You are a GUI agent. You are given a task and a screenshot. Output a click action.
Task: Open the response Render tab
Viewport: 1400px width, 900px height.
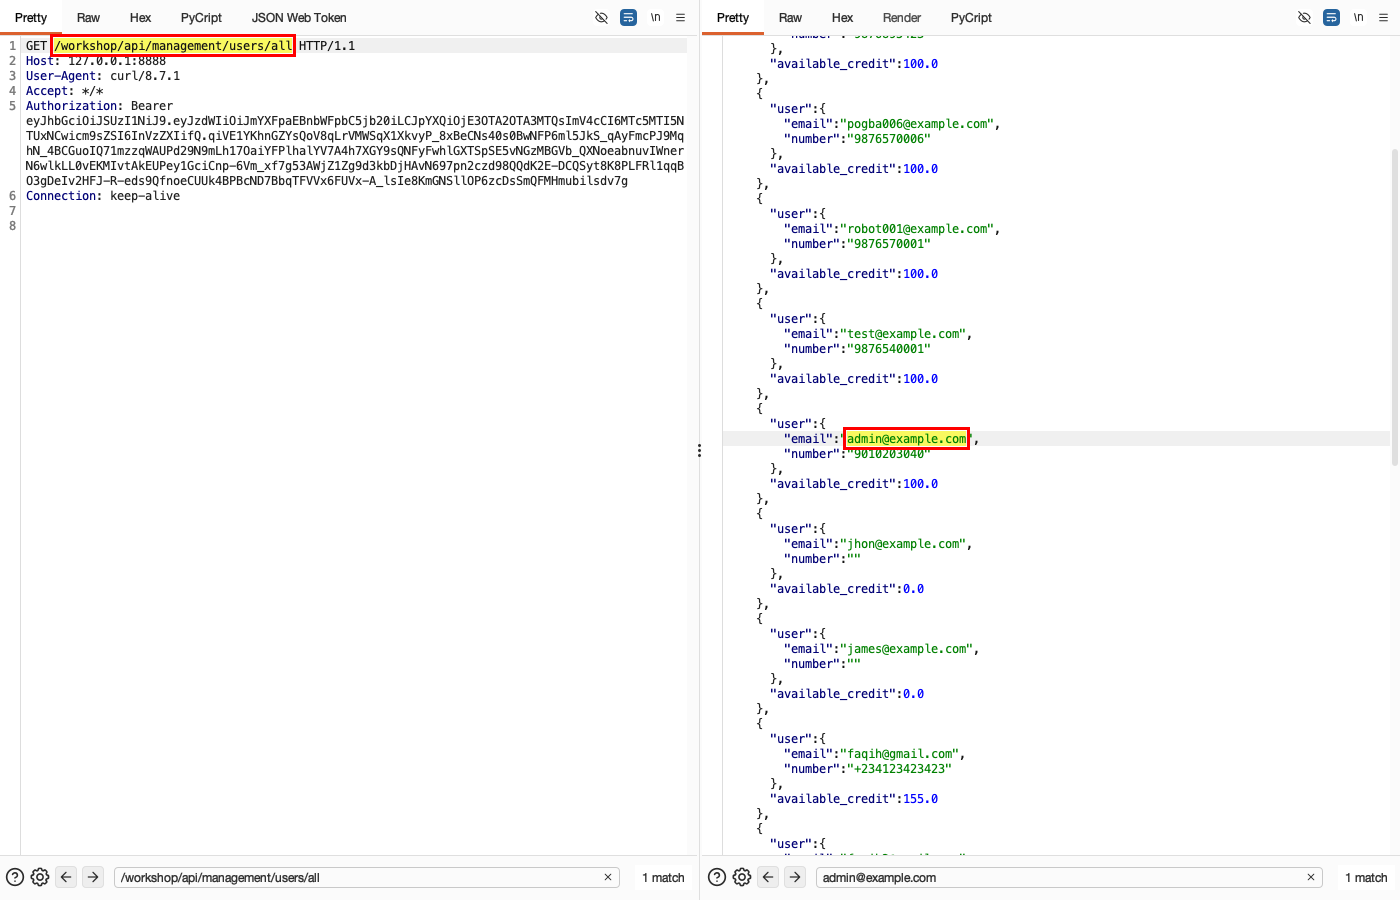click(902, 18)
